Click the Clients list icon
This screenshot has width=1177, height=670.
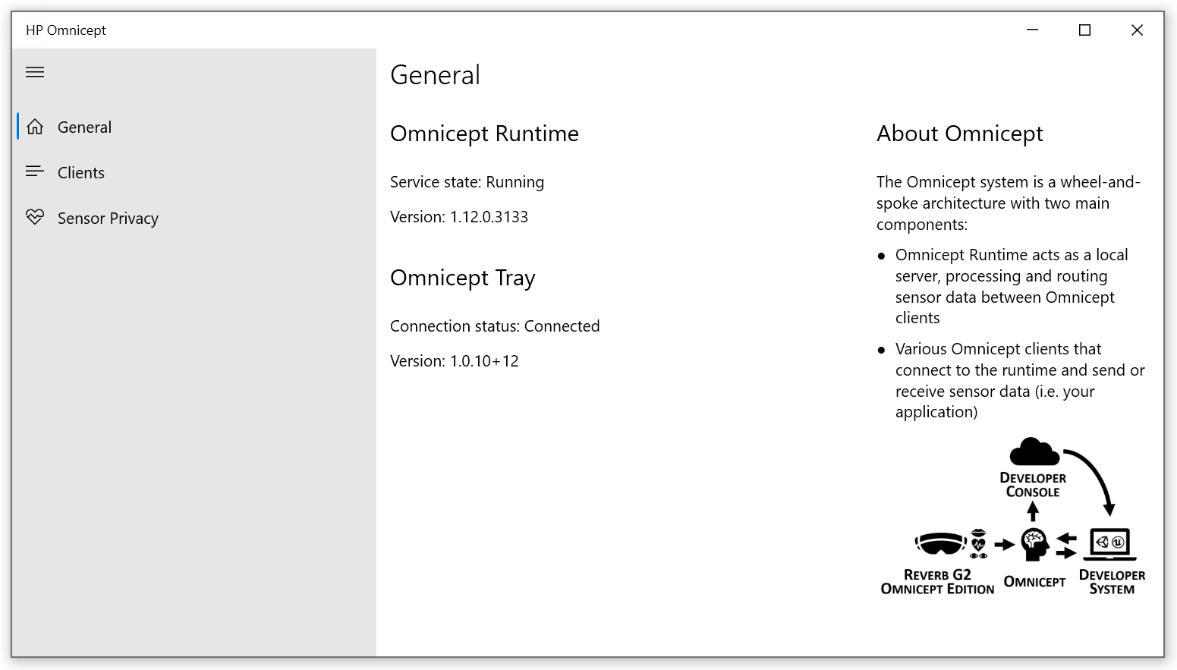pyautogui.click(x=35, y=172)
